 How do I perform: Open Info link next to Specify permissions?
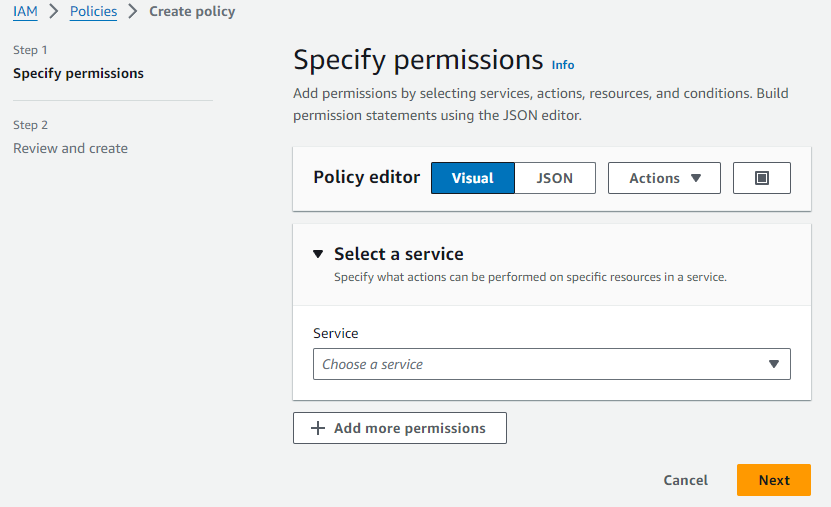tap(563, 64)
